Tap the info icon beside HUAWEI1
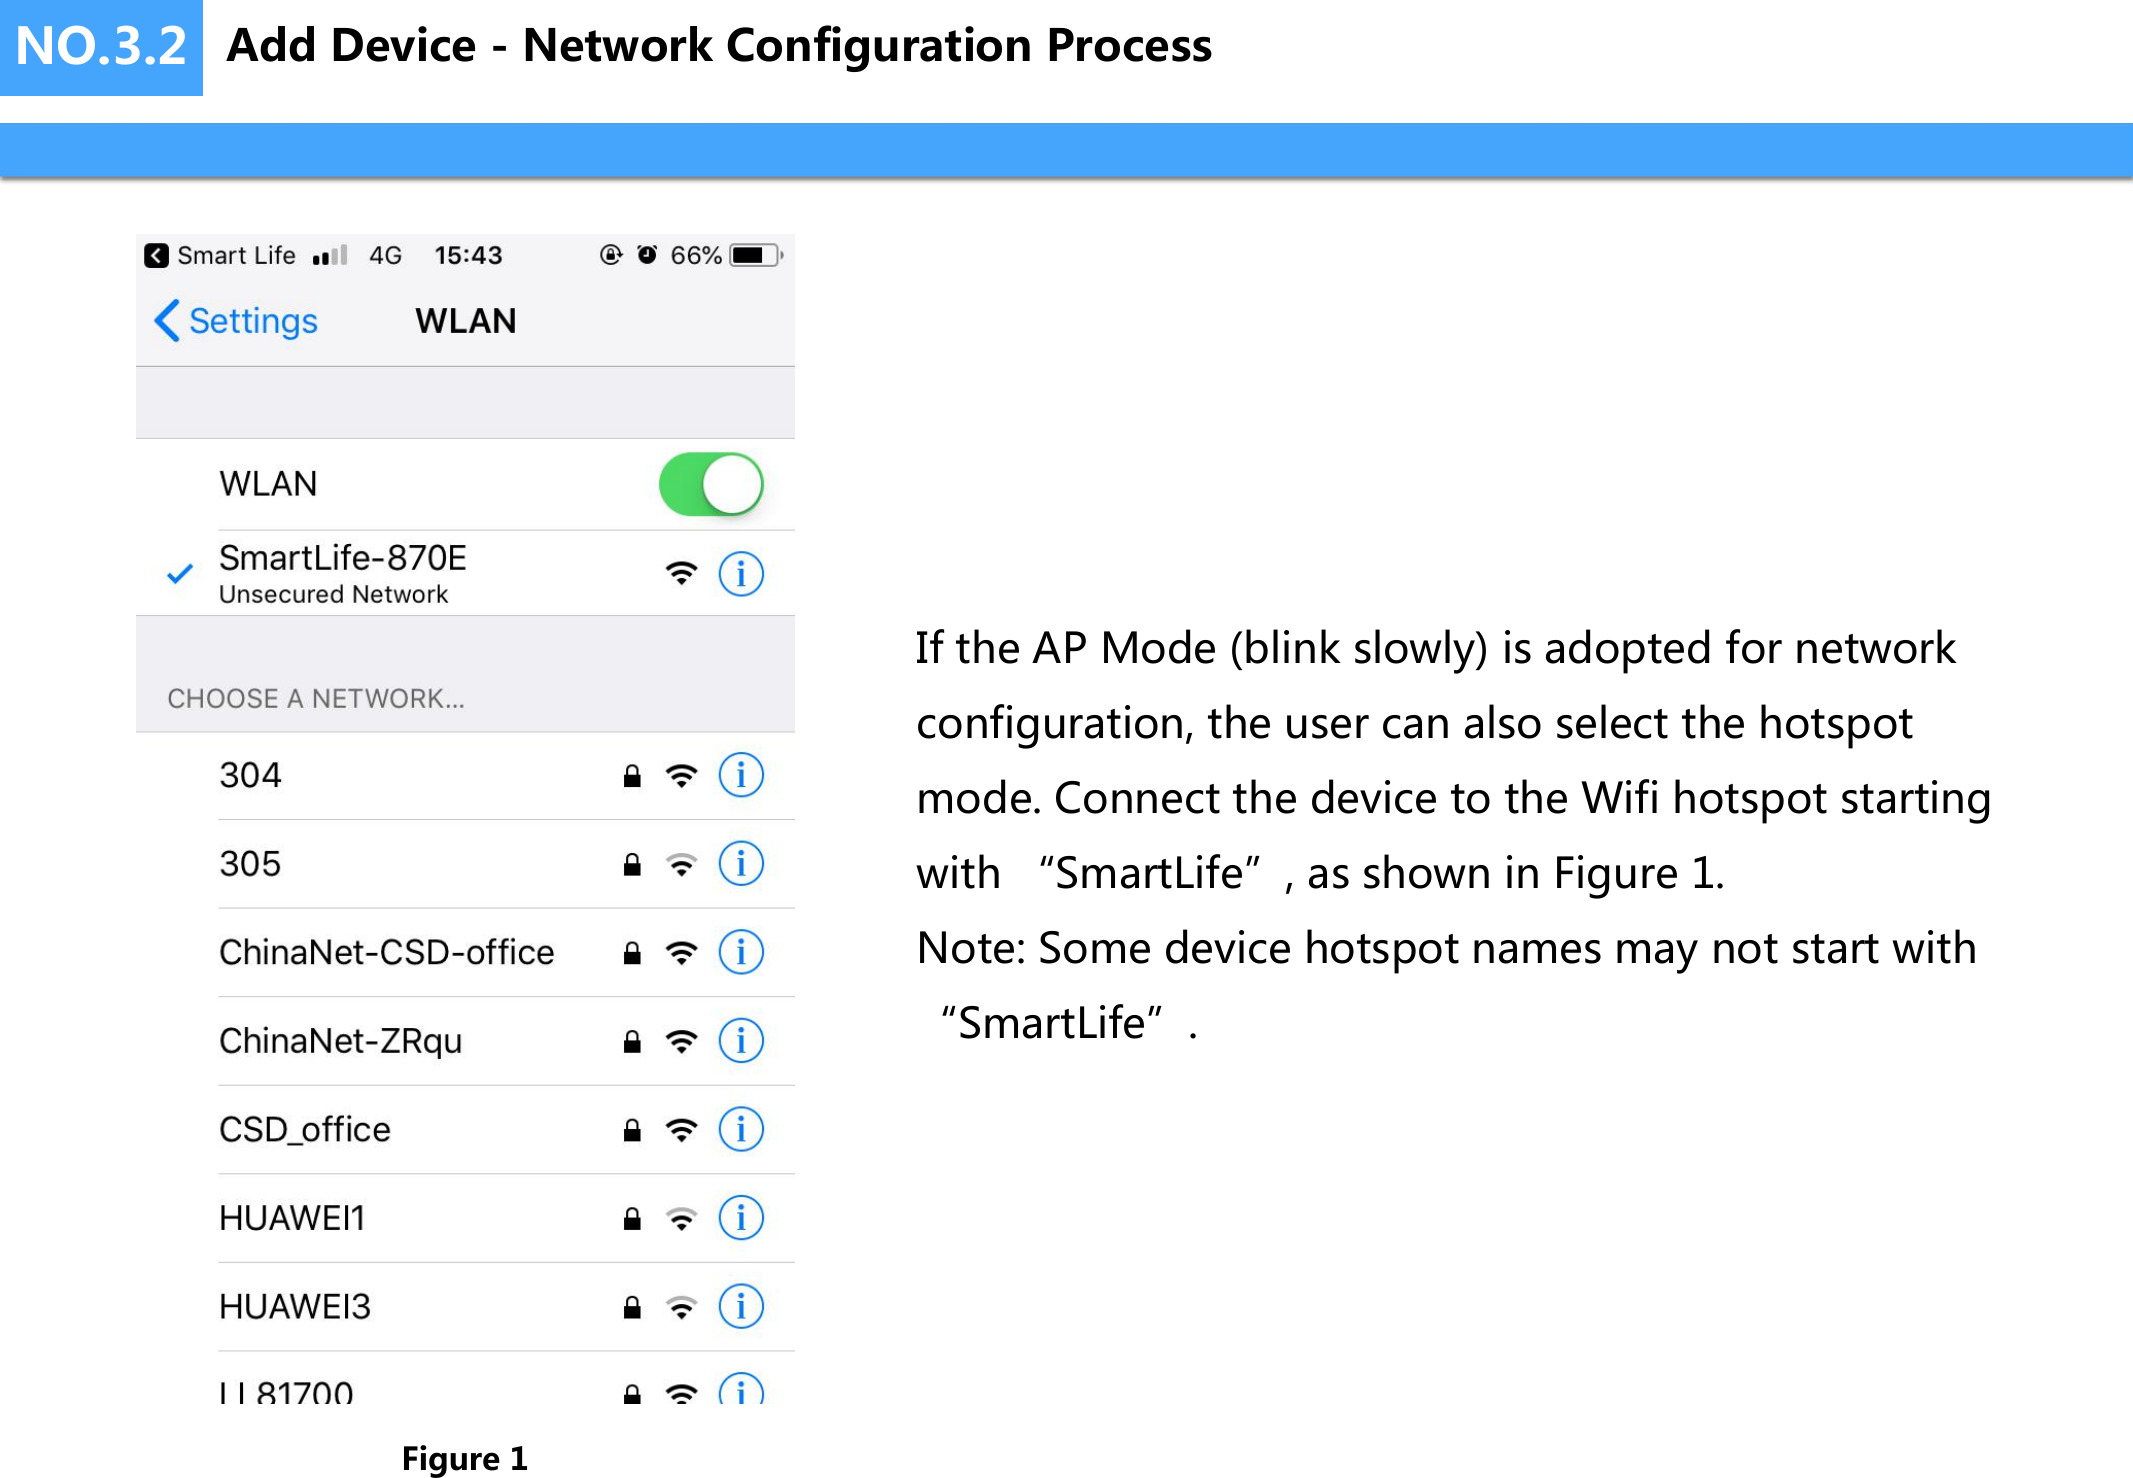 [741, 1218]
